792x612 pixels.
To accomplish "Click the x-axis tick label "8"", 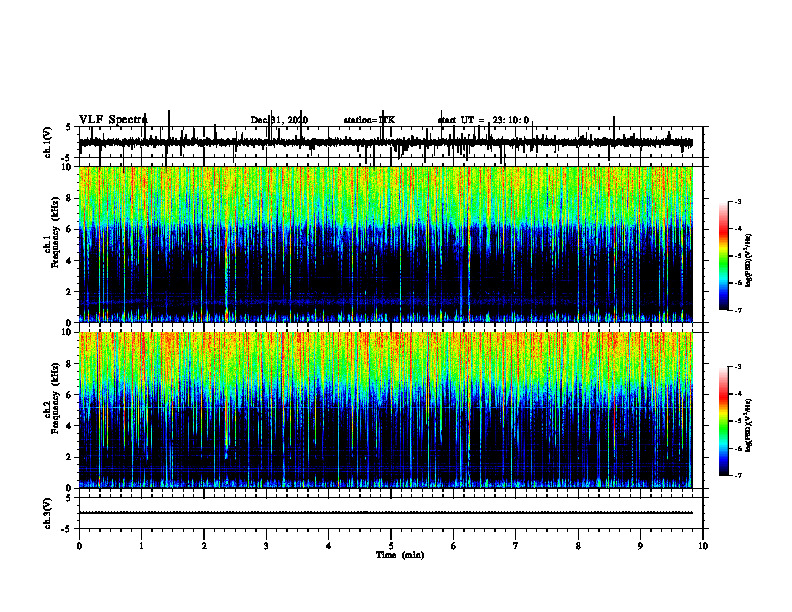I will click(x=578, y=546).
